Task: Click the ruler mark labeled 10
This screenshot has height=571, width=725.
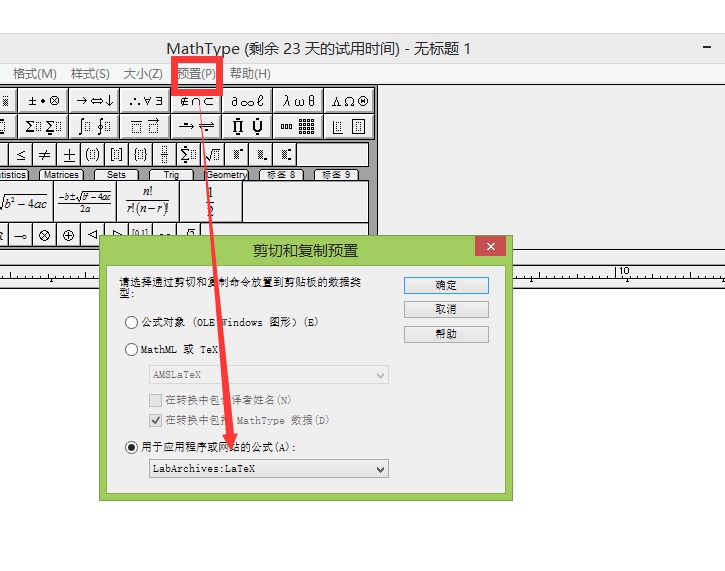Action: tap(624, 271)
